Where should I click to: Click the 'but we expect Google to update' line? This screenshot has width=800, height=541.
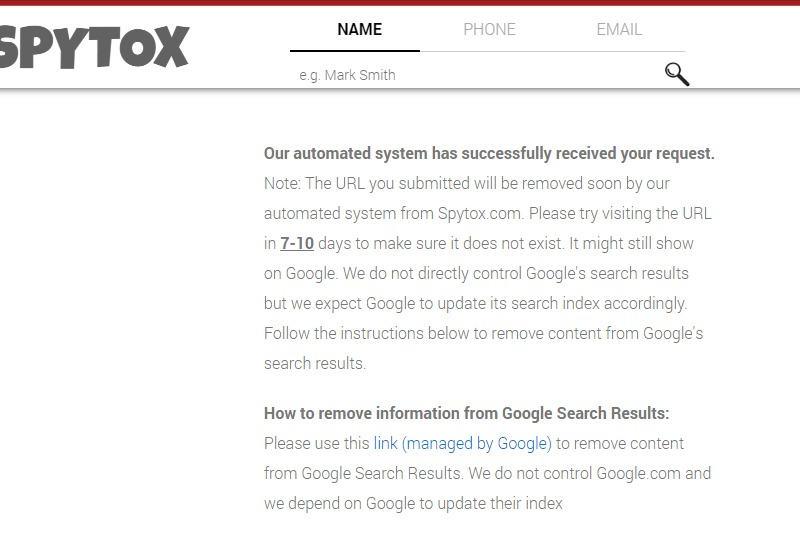[x=476, y=303]
